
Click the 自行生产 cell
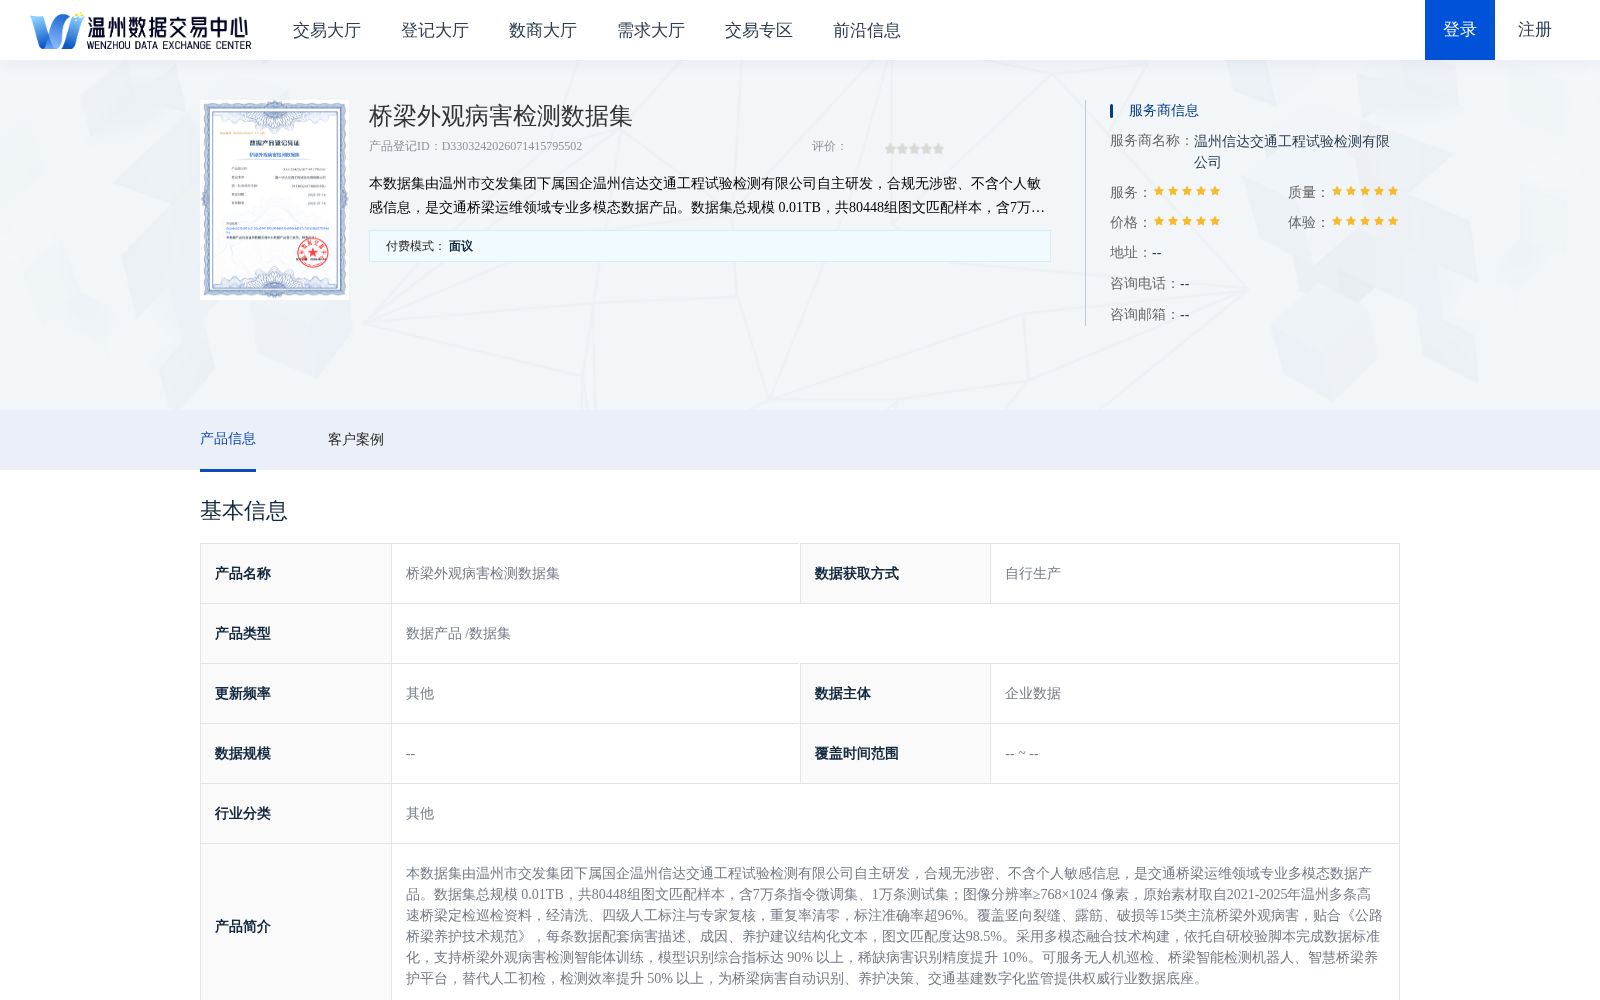[1195, 574]
